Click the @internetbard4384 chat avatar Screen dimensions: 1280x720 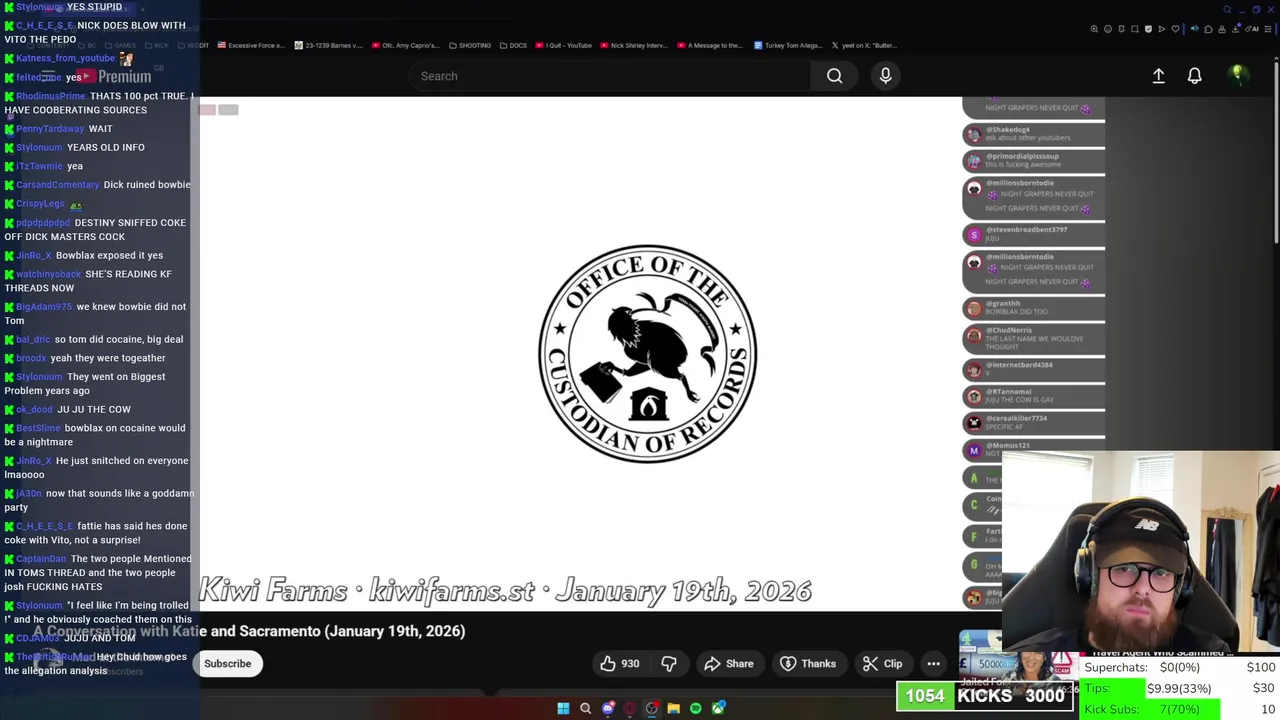tap(974, 370)
